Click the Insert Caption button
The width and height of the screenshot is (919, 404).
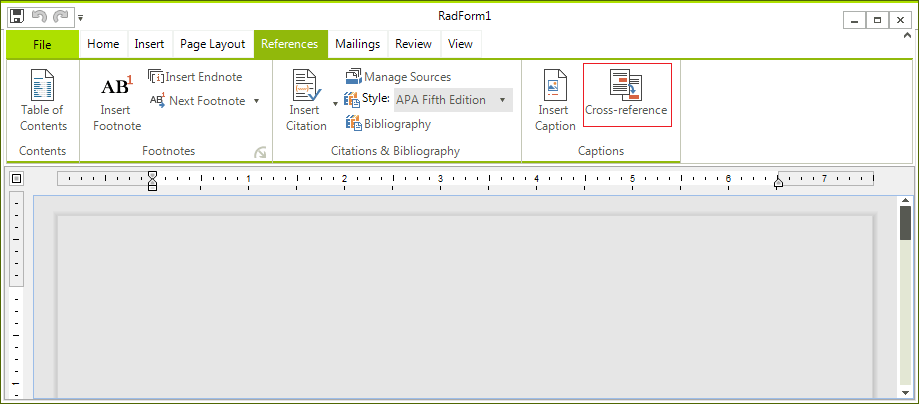(x=555, y=100)
